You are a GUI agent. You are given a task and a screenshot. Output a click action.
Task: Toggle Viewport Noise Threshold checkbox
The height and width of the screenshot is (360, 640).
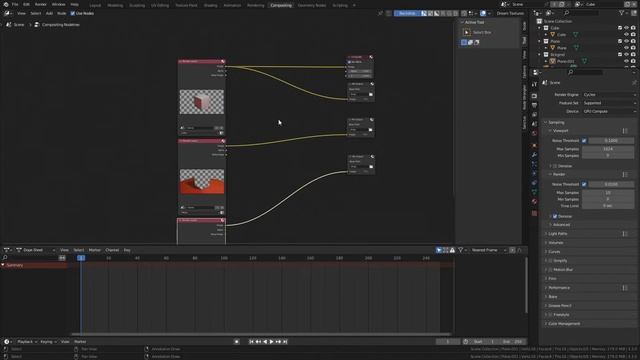(x=584, y=140)
